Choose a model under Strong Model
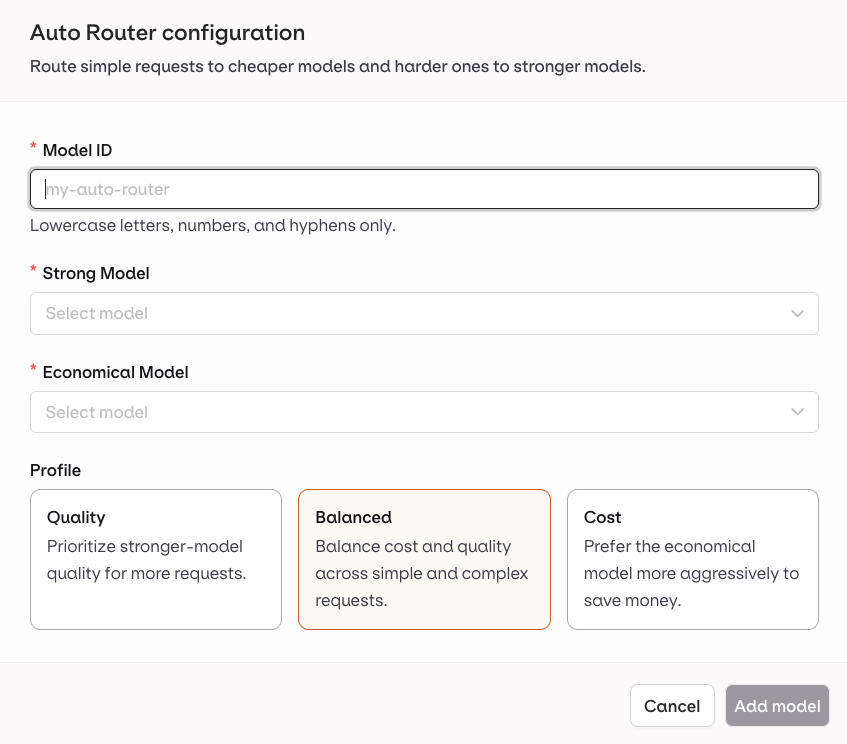847x744 pixels. (x=424, y=313)
